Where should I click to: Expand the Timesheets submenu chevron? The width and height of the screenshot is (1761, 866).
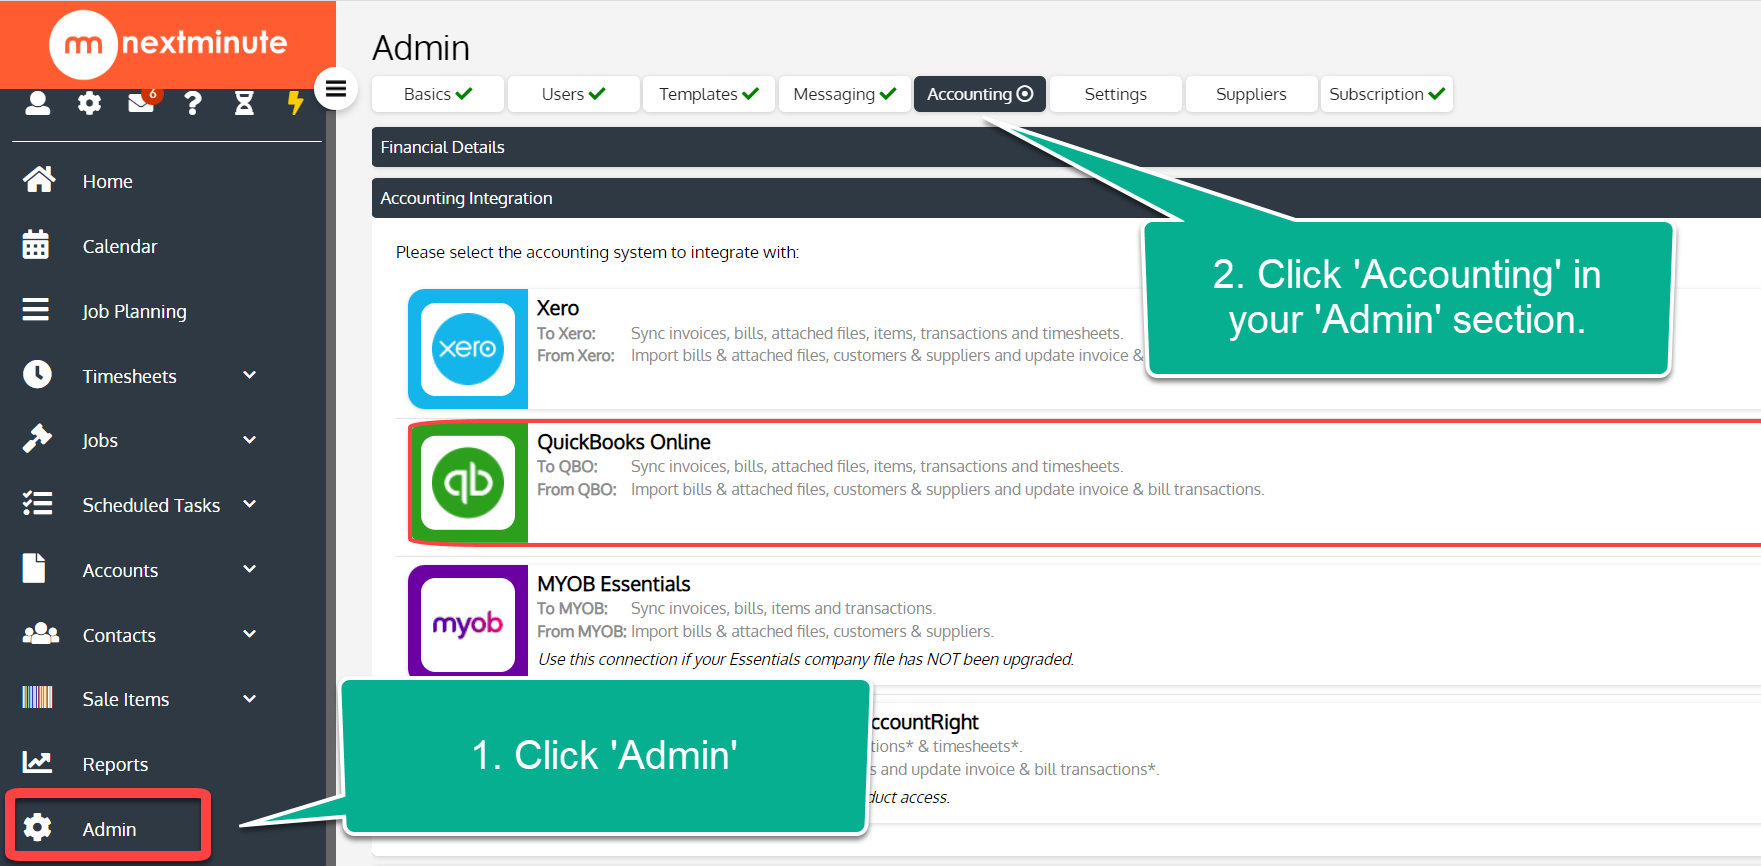tap(250, 375)
